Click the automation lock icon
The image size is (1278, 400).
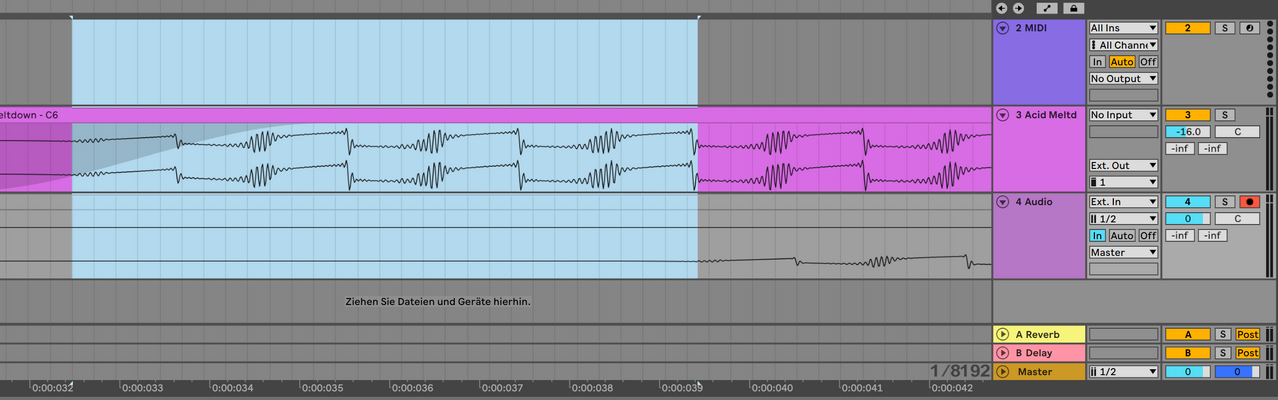[1073, 7]
